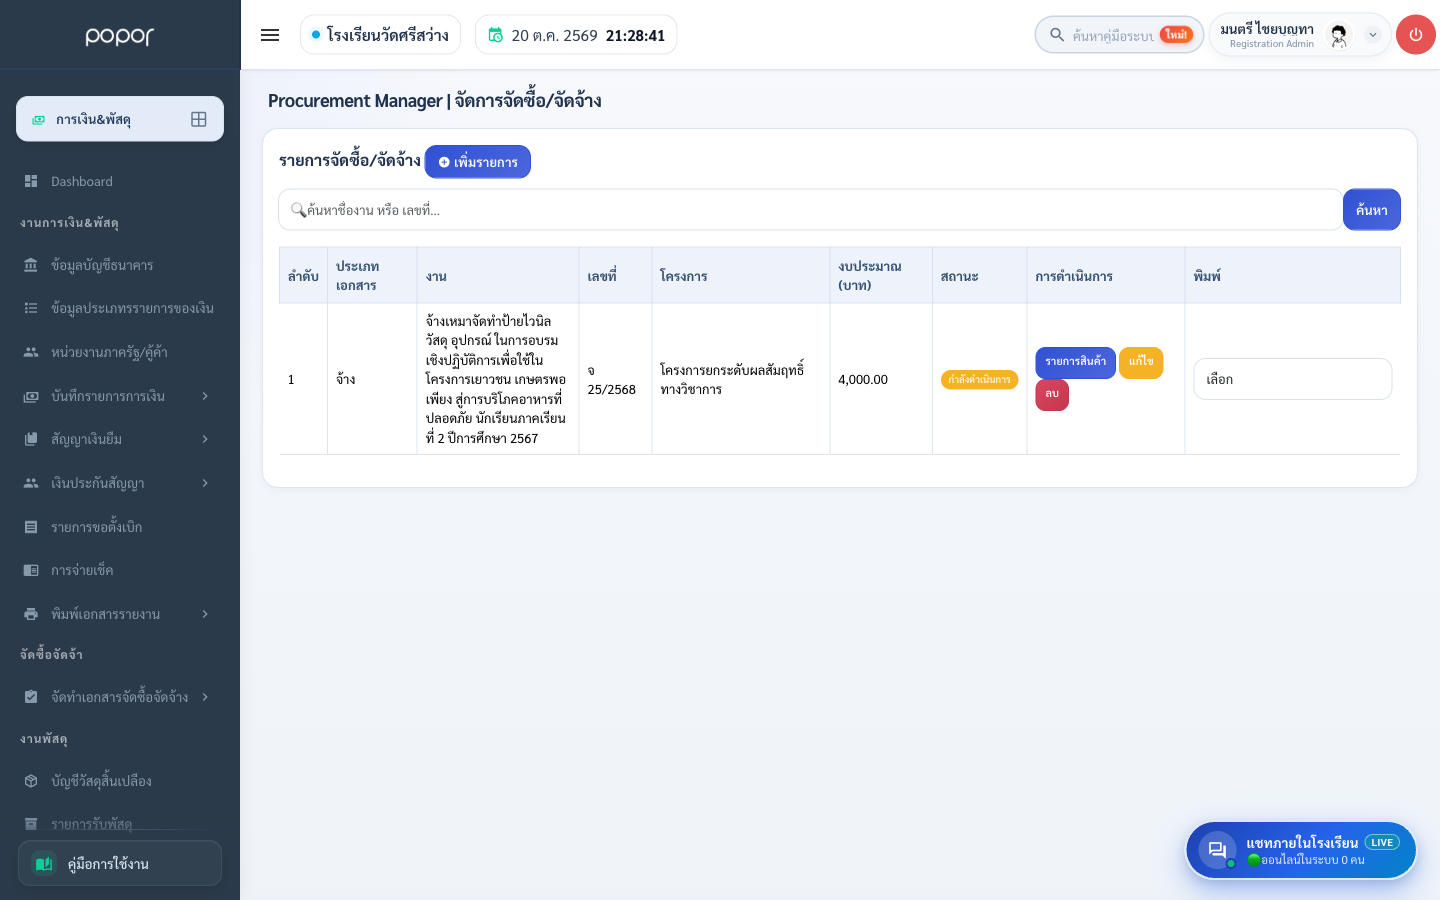Click the กำลังดำเนินการ status badge
Screen dimensions: 1440x900
pos(979,380)
